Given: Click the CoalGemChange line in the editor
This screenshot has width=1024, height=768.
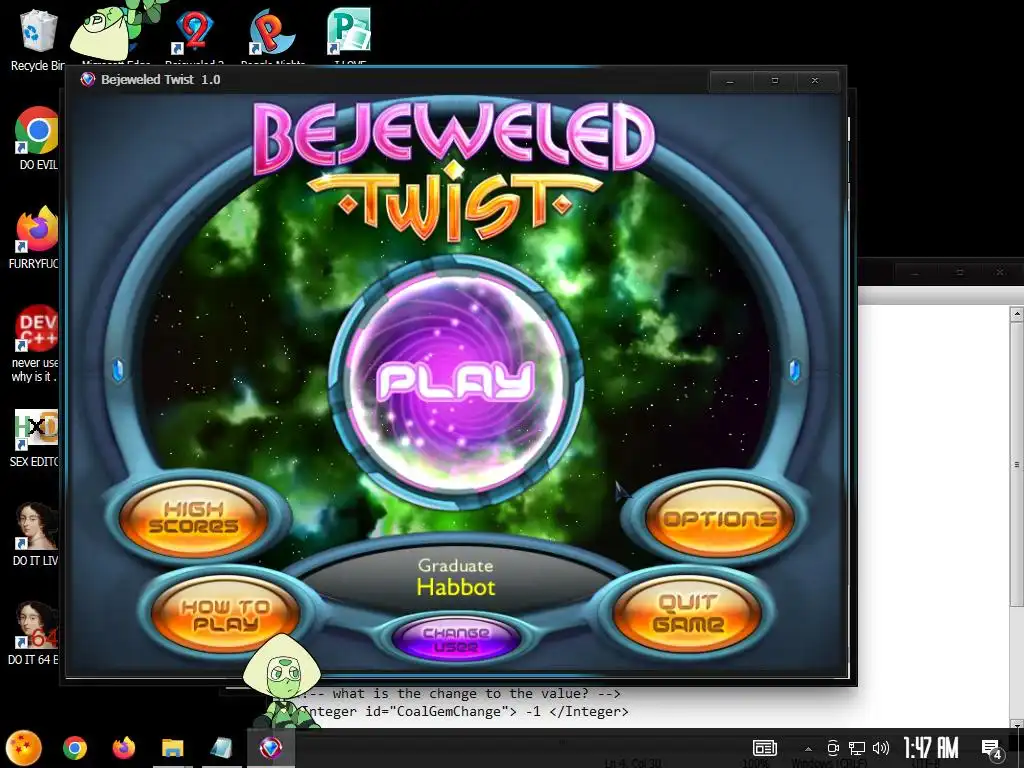Looking at the screenshot, I should coord(464,711).
